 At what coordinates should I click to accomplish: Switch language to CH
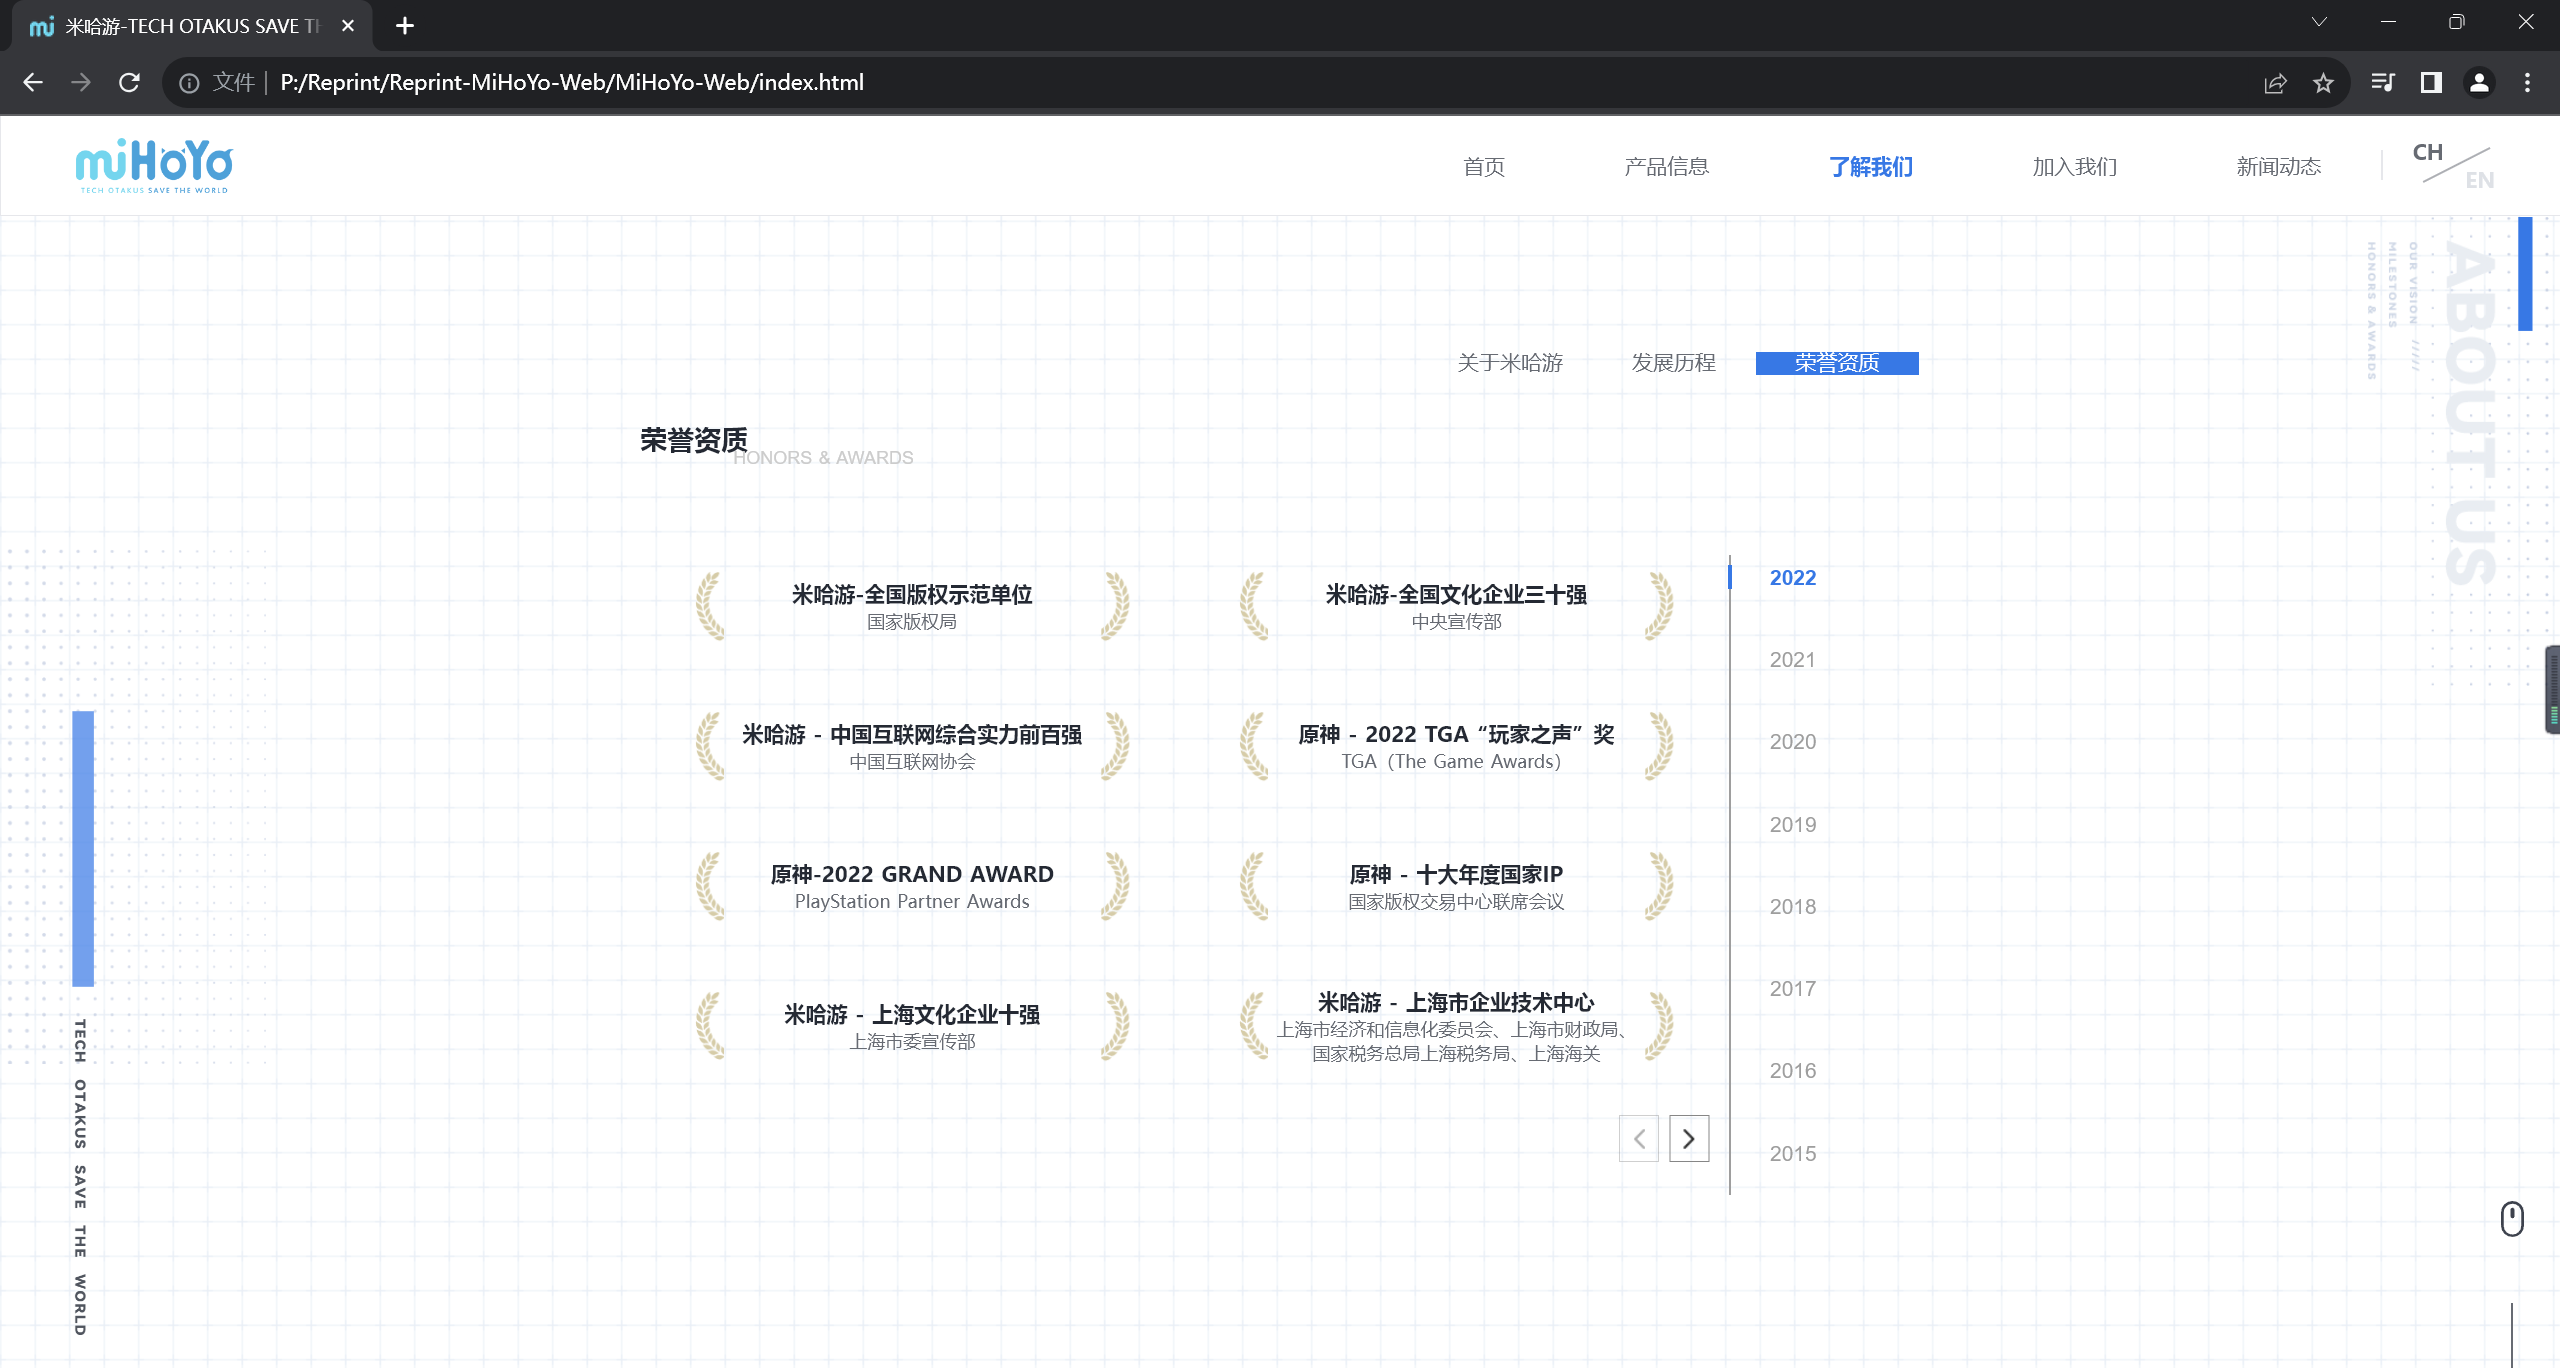2427,152
